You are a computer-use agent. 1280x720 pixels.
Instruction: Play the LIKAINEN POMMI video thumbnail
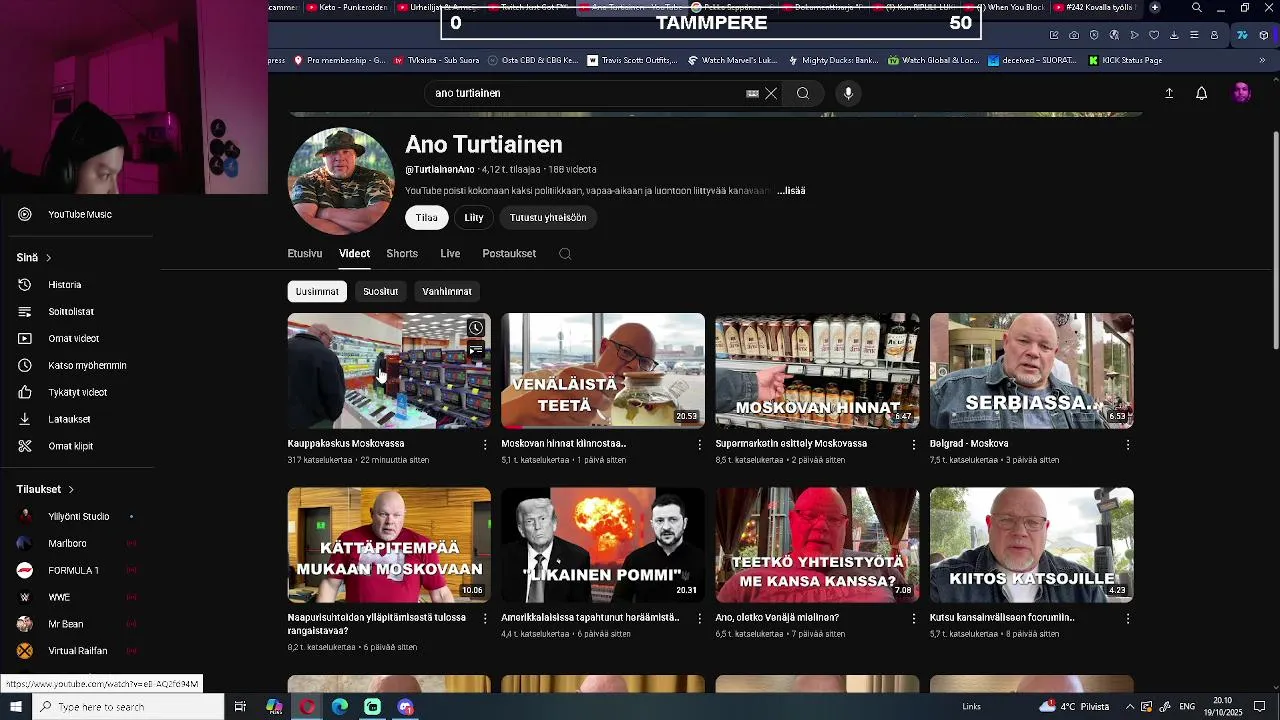603,545
